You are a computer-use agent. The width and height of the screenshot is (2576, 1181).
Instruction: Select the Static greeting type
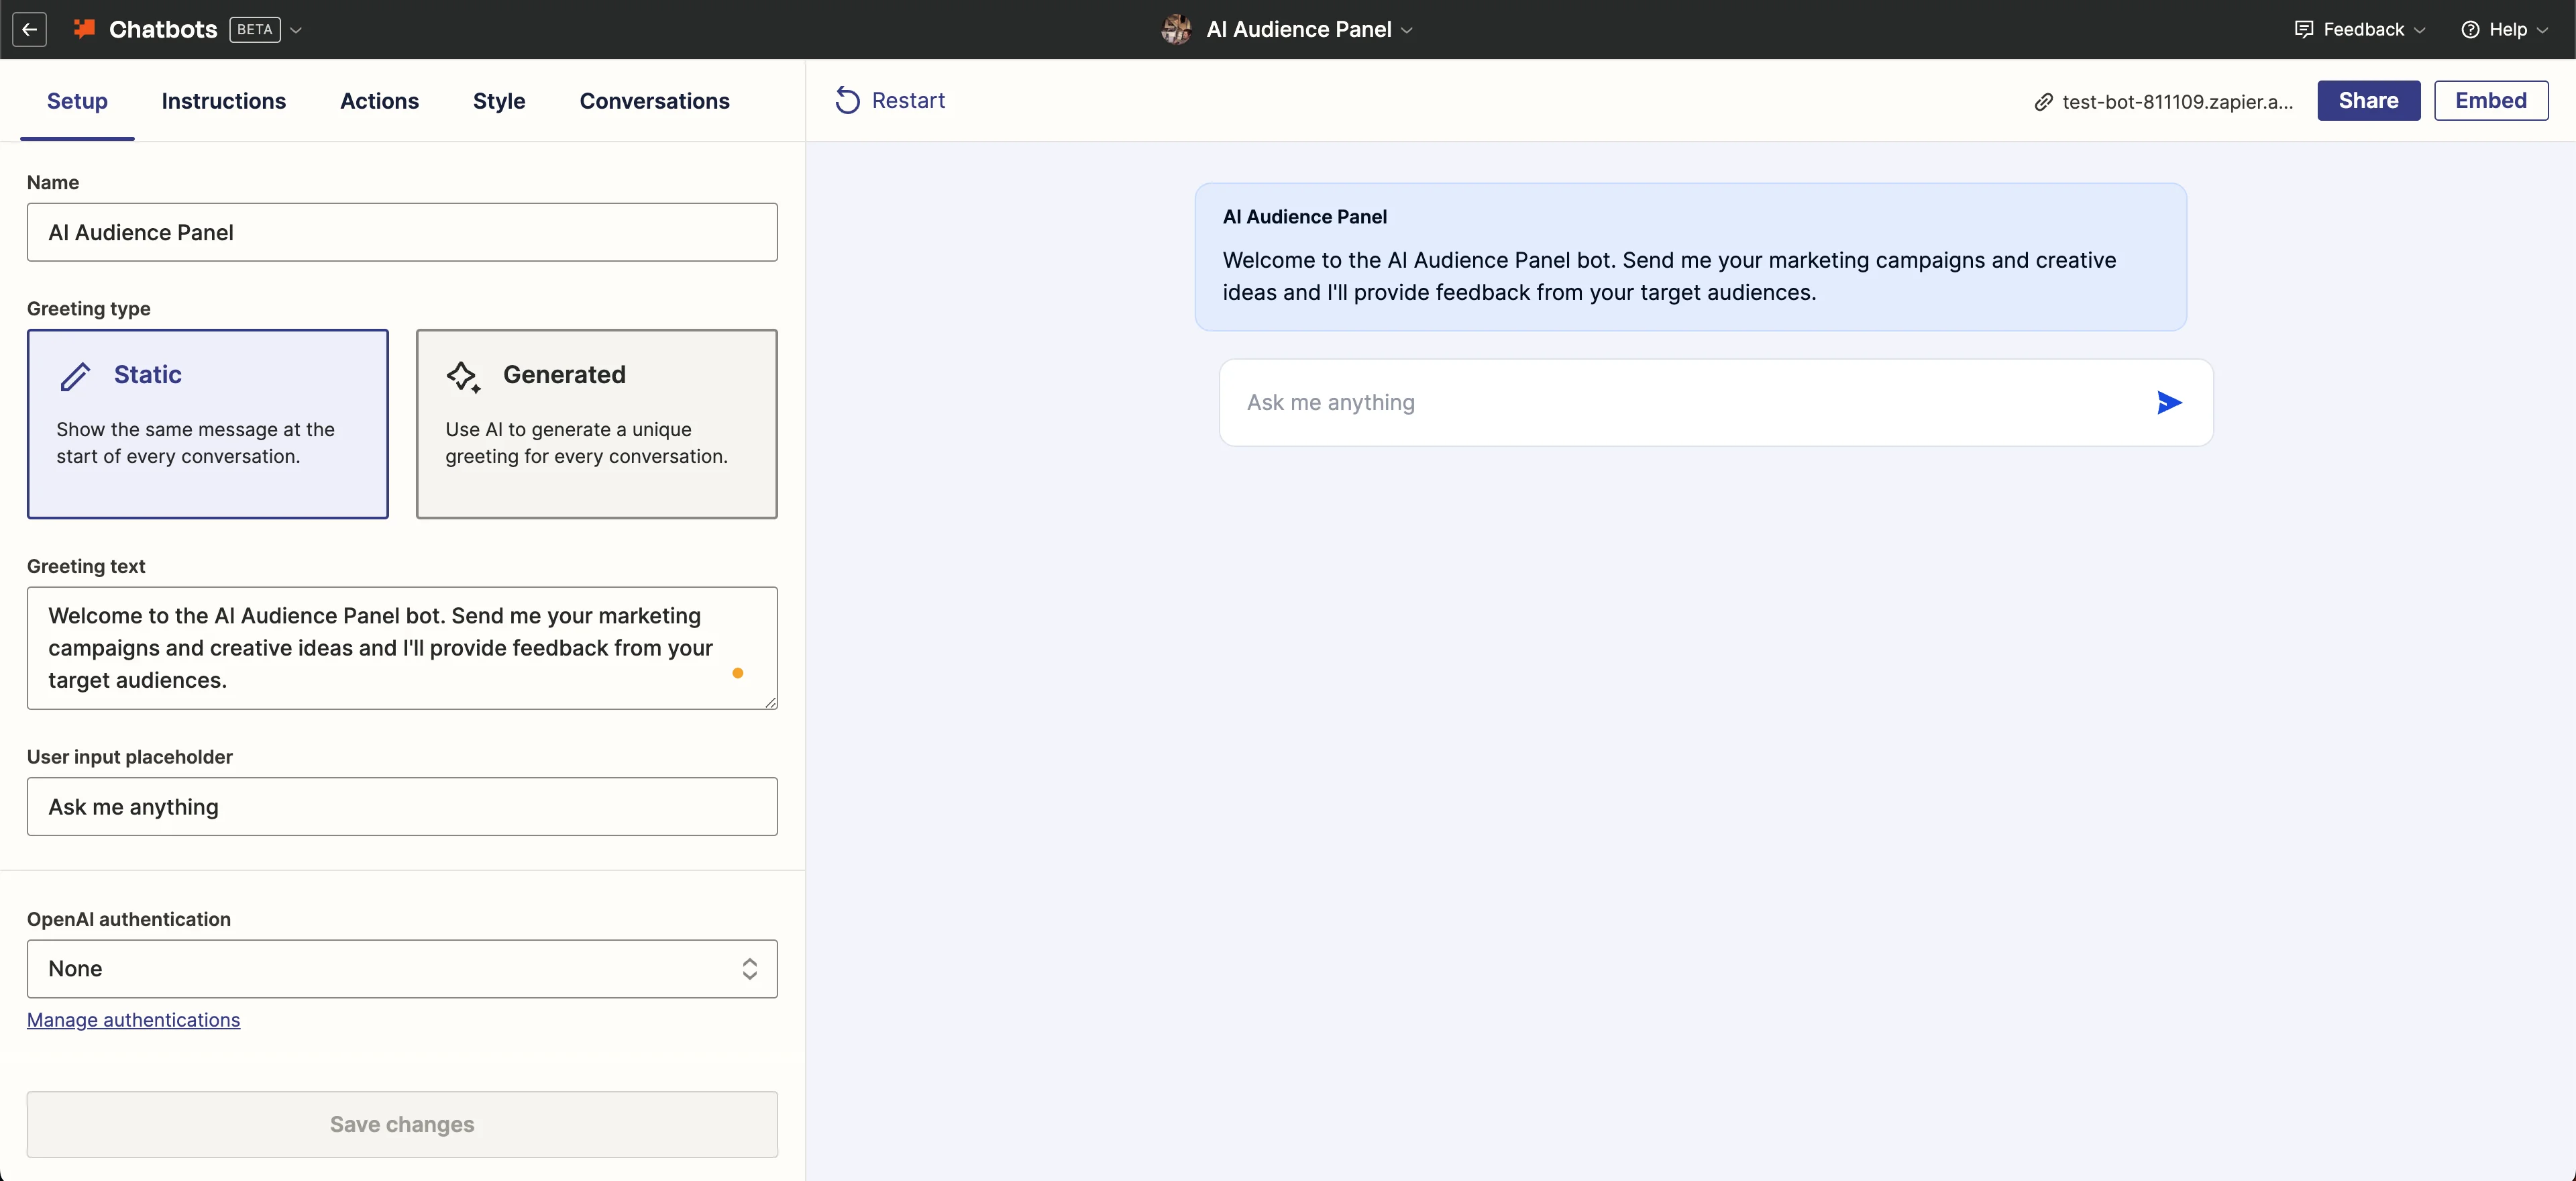(207, 423)
